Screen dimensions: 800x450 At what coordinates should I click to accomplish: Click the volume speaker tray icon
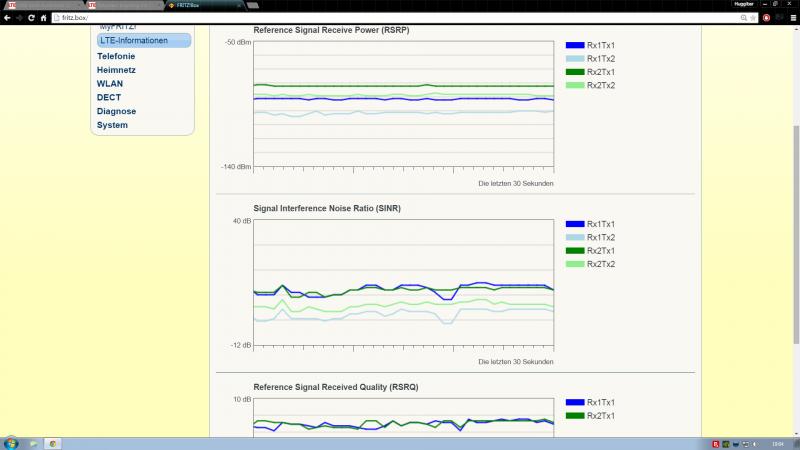point(755,444)
